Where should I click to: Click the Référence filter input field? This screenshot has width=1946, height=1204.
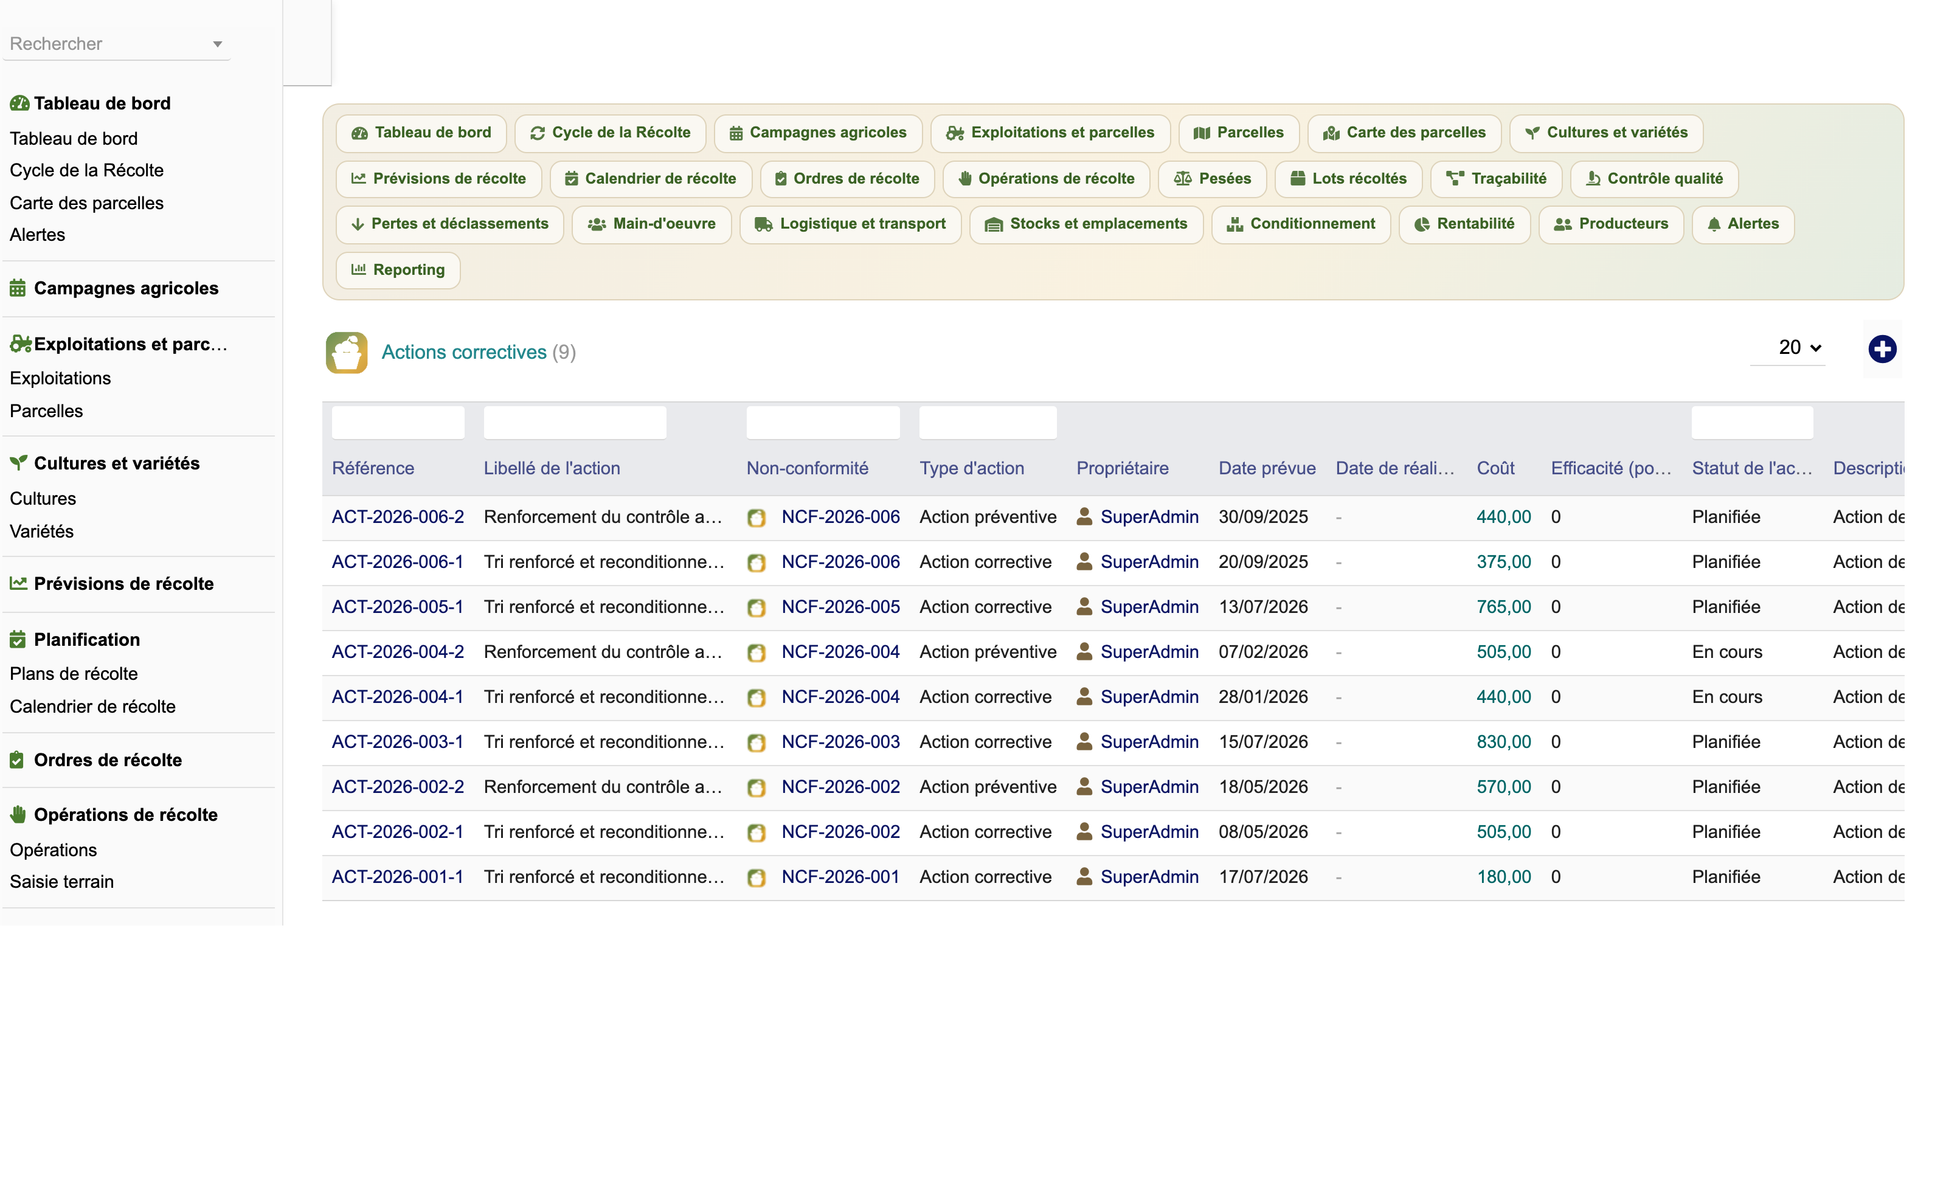coord(398,422)
